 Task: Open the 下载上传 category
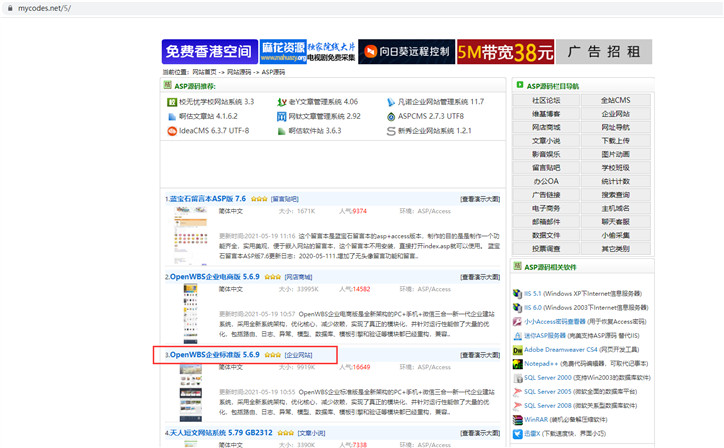[615, 141]
